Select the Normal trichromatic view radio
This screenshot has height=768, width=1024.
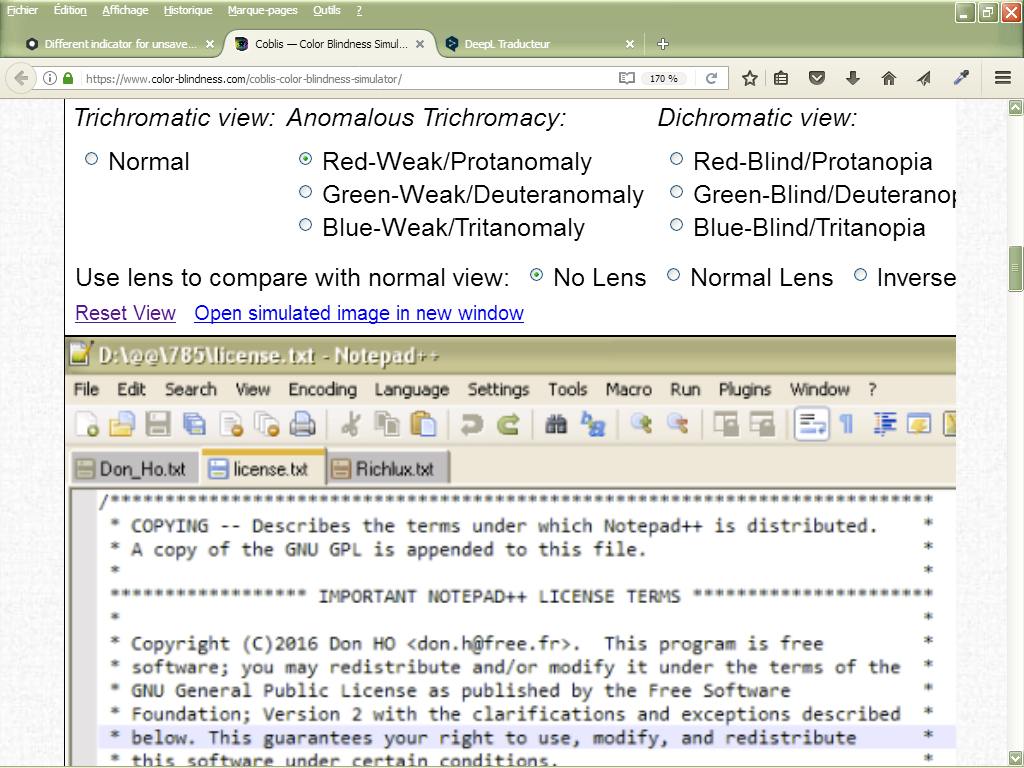point(91,159)
